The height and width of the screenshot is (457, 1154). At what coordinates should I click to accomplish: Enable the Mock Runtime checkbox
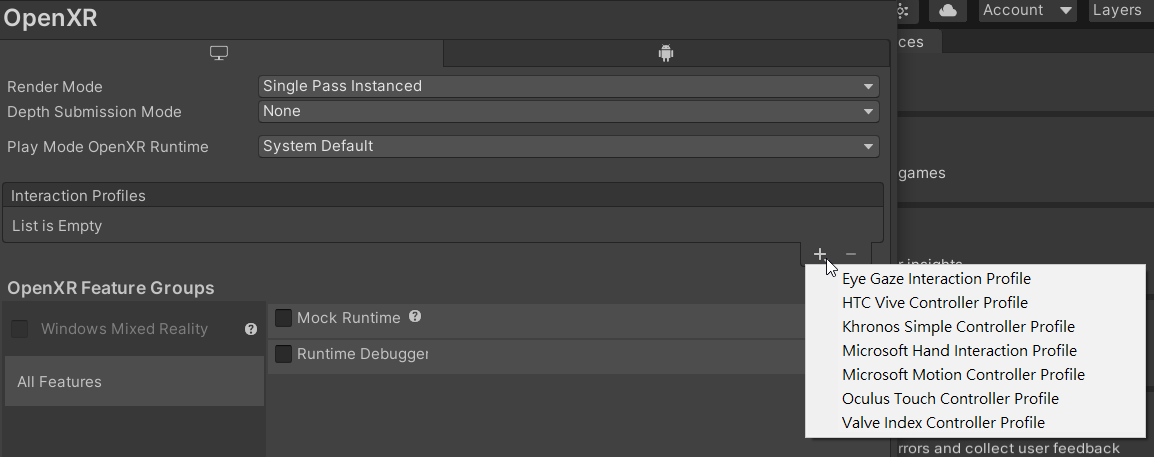click(283, 318)
